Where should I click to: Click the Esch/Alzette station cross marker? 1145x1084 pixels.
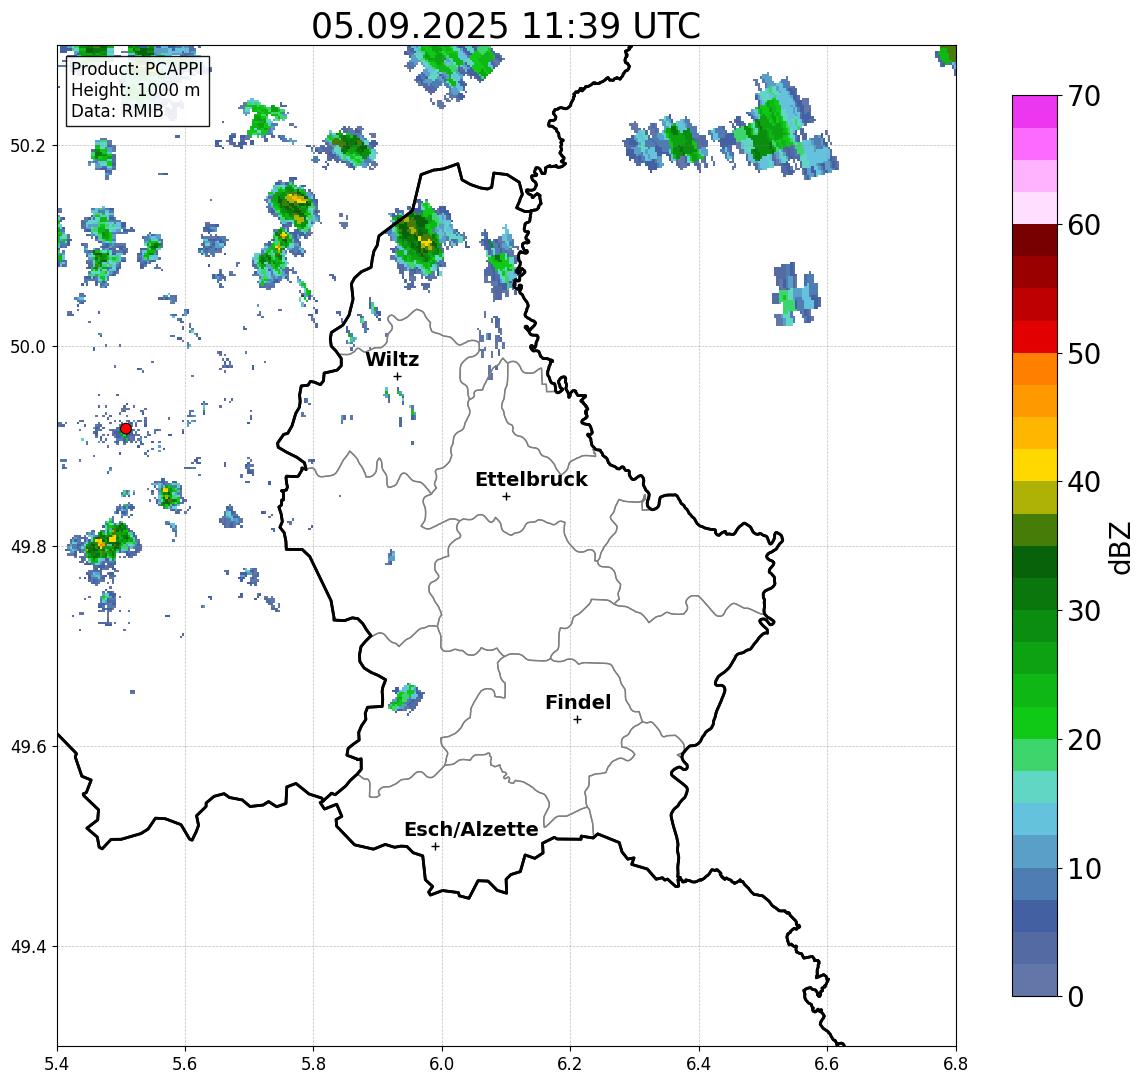[x=435, y=847]
